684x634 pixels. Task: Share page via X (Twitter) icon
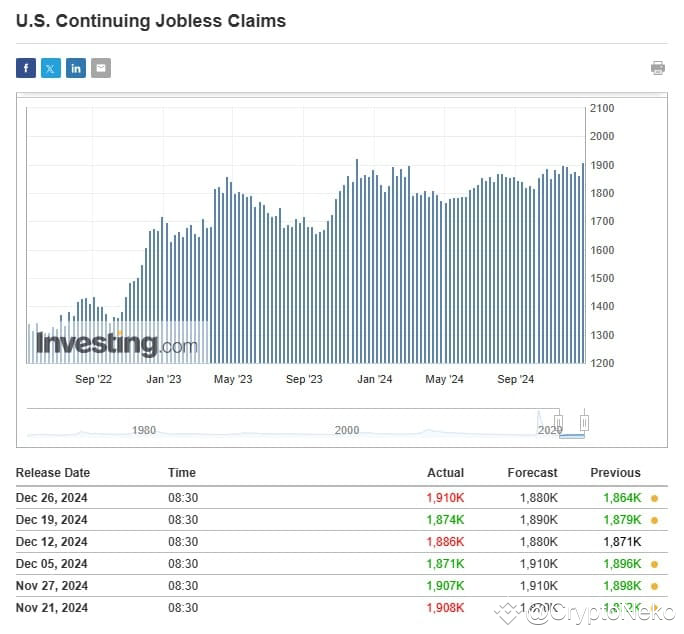pyautogui.click(x=51, y=68)
